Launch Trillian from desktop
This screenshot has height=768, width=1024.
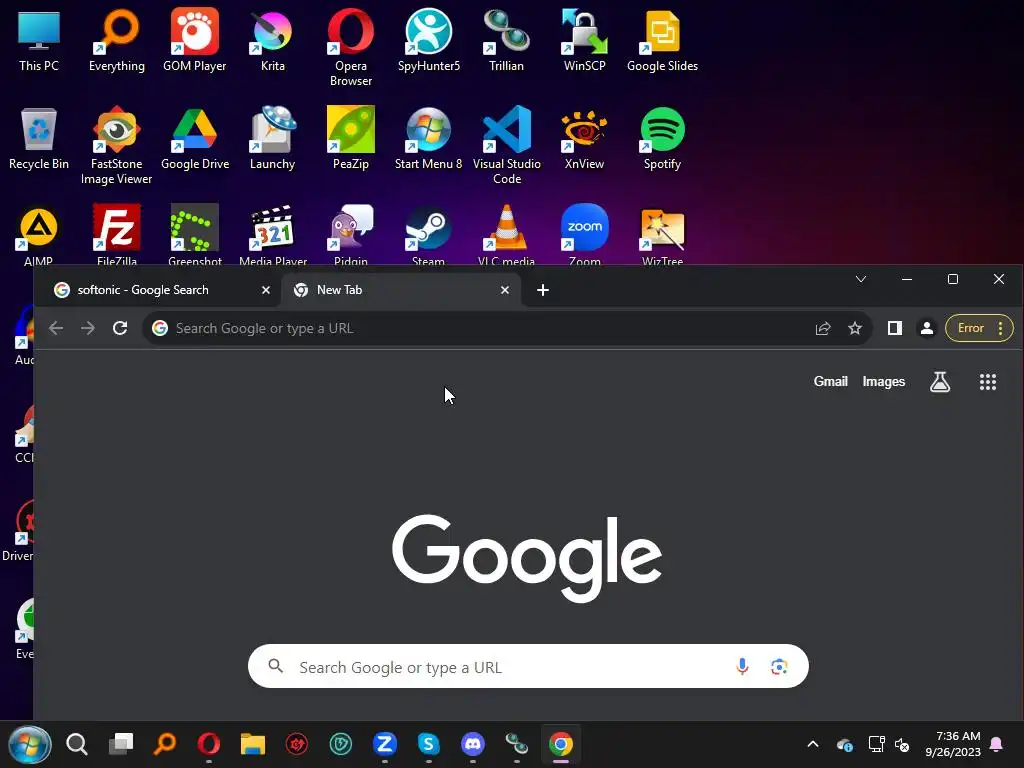coord(506,40)
